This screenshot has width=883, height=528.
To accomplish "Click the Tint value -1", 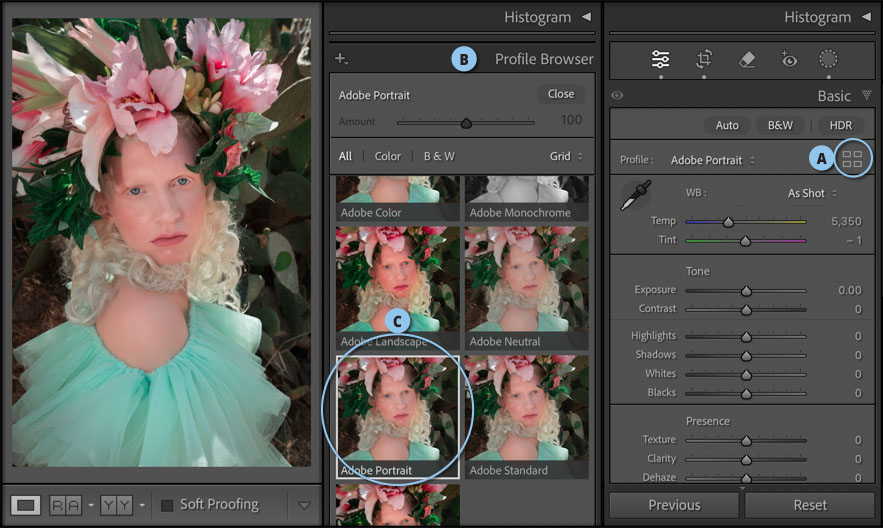I will 854,240.
